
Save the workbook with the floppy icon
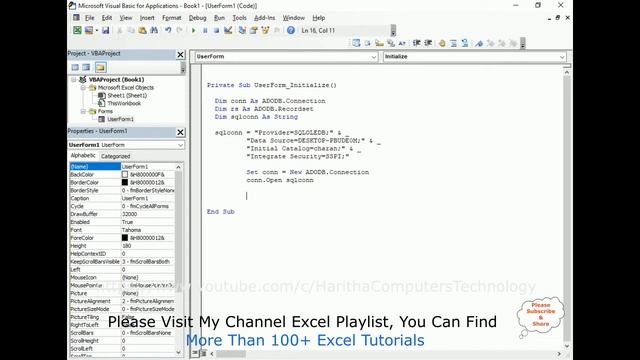click(x=106, y=30)
